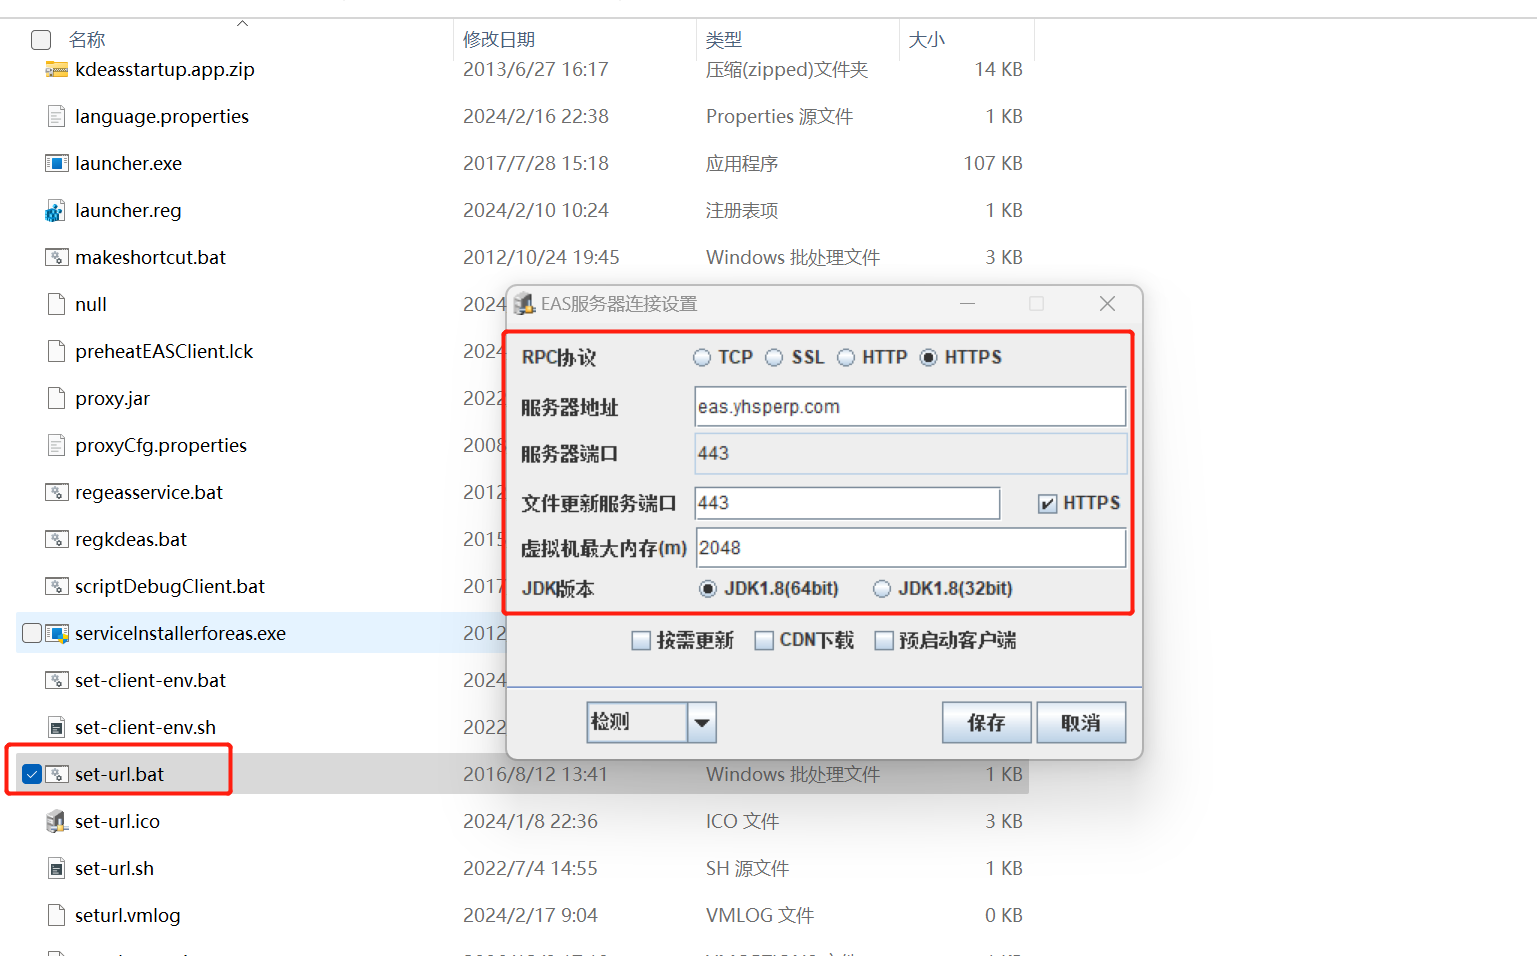Click the proxy.jar file icon
The width and height of the screenshot is (1537, 956).
pyautogui.click(x=57, y=399)
